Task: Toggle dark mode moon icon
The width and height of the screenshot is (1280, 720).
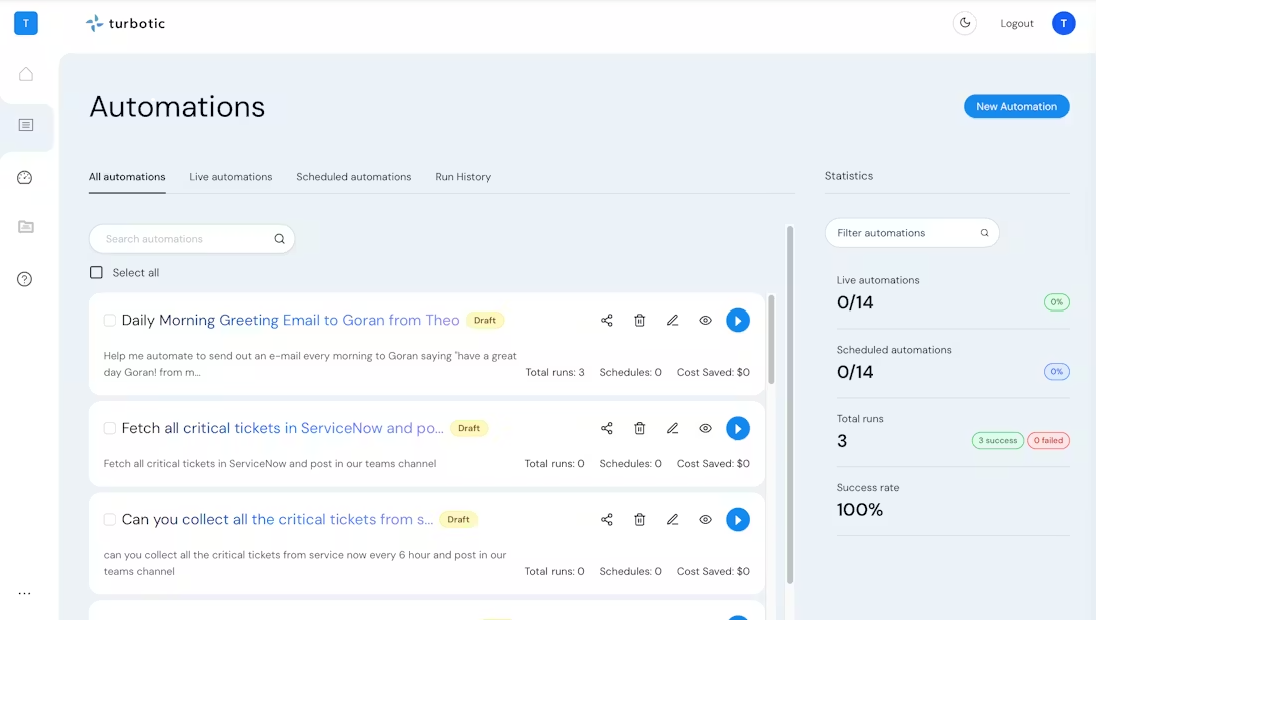Action: (965, 23)
